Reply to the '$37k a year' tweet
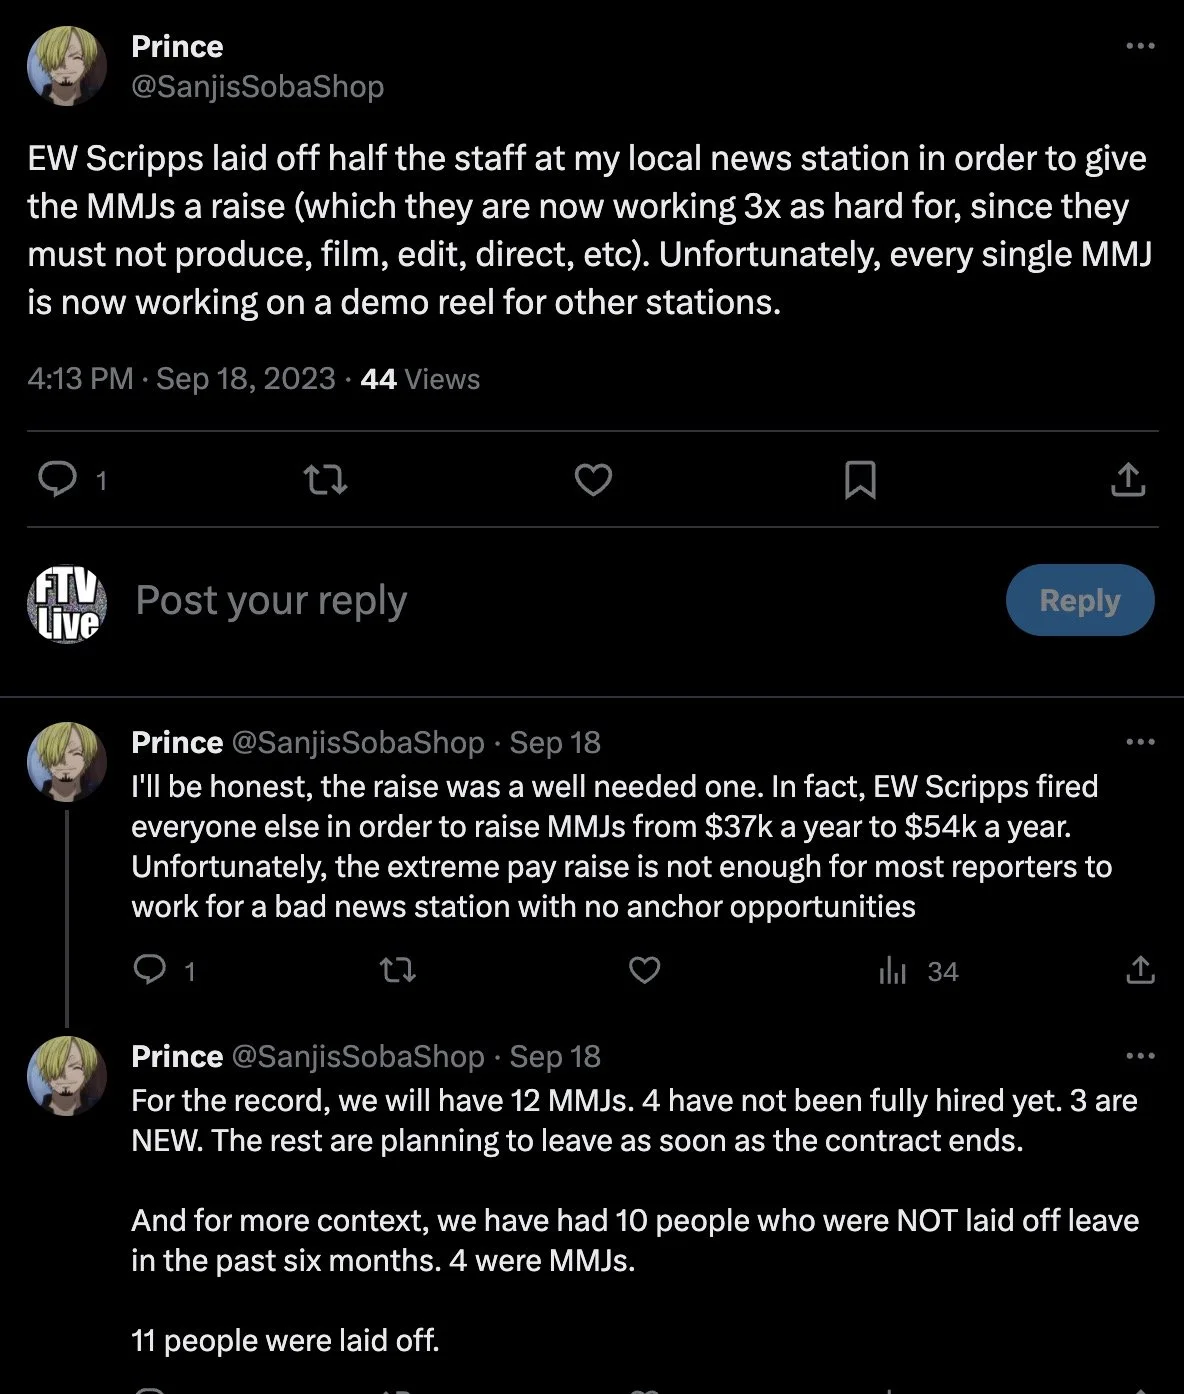 pyautogui.click(x=150, y=970)
